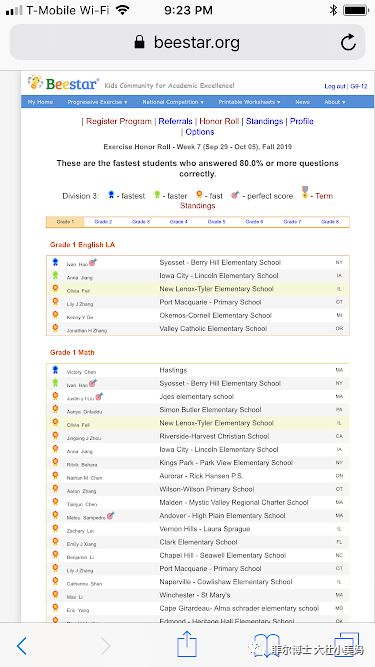
Task: Click blue fastest ribbon beside Victory Chen
Action: [55, 370]
